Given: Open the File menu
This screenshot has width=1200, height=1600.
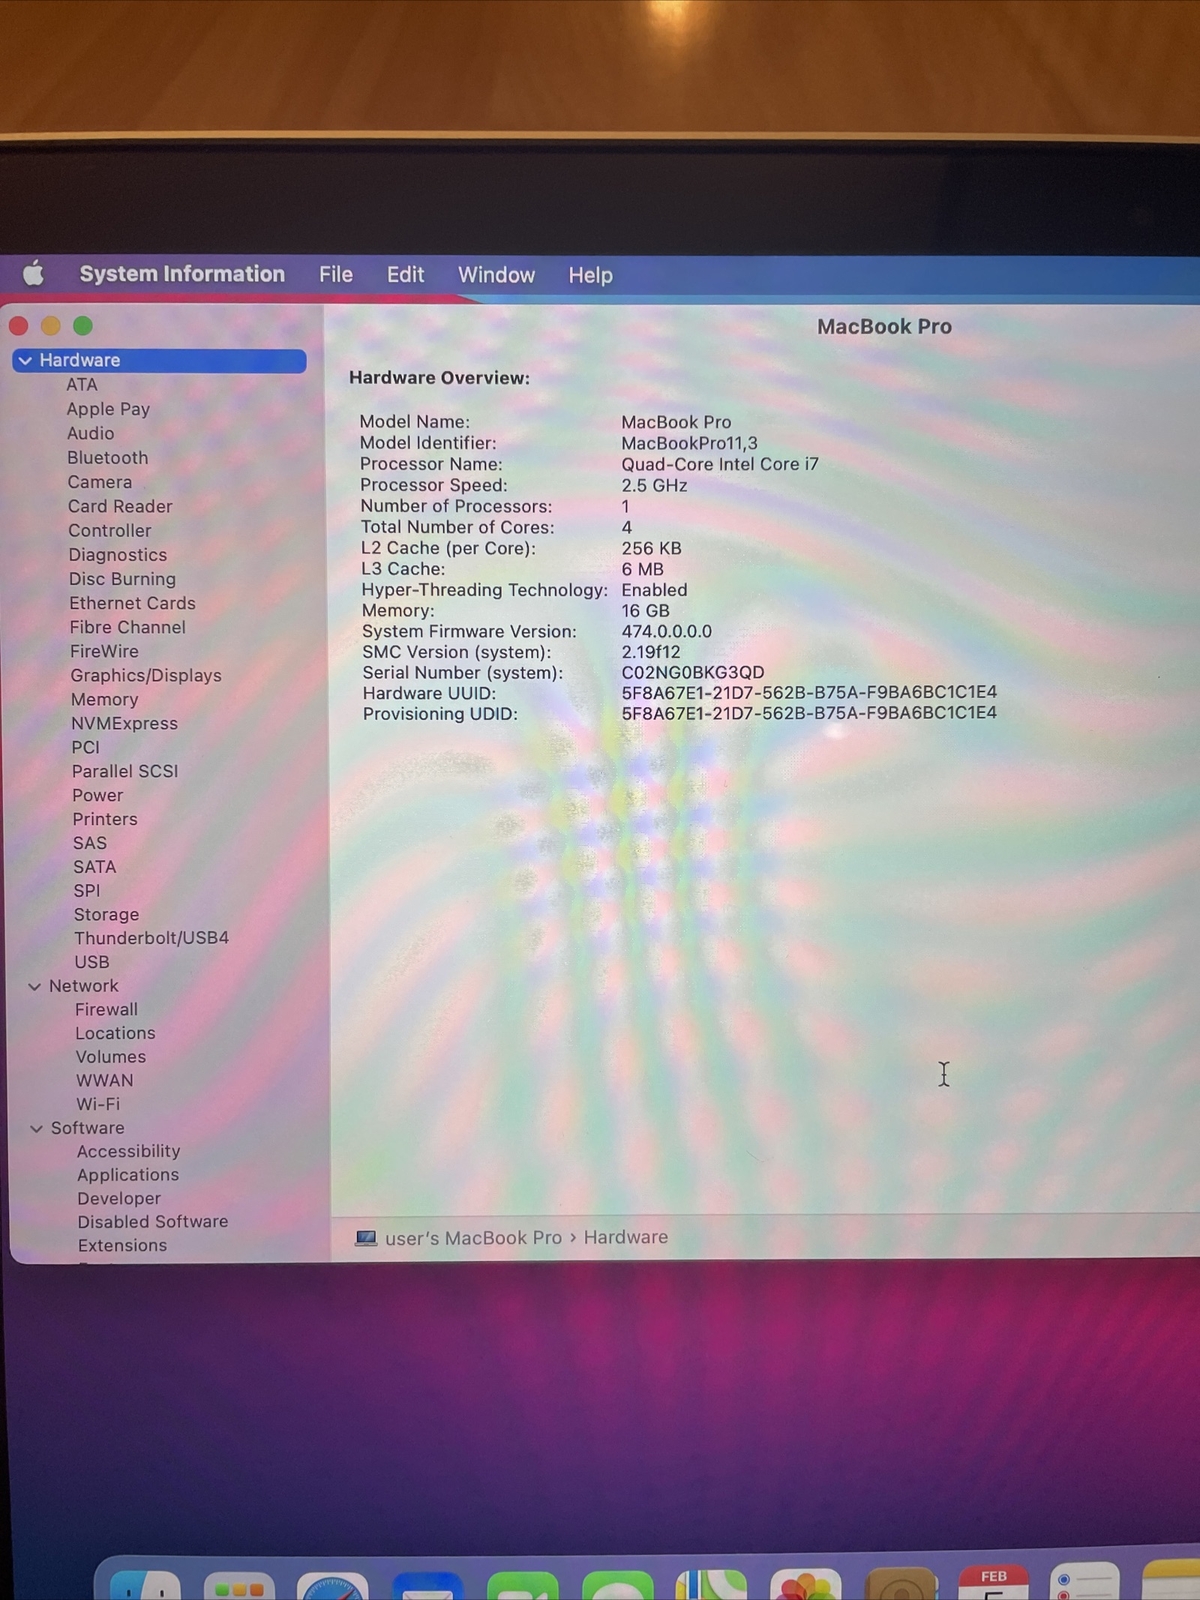Looking at the screenshot, I should [x=336, y=274].
